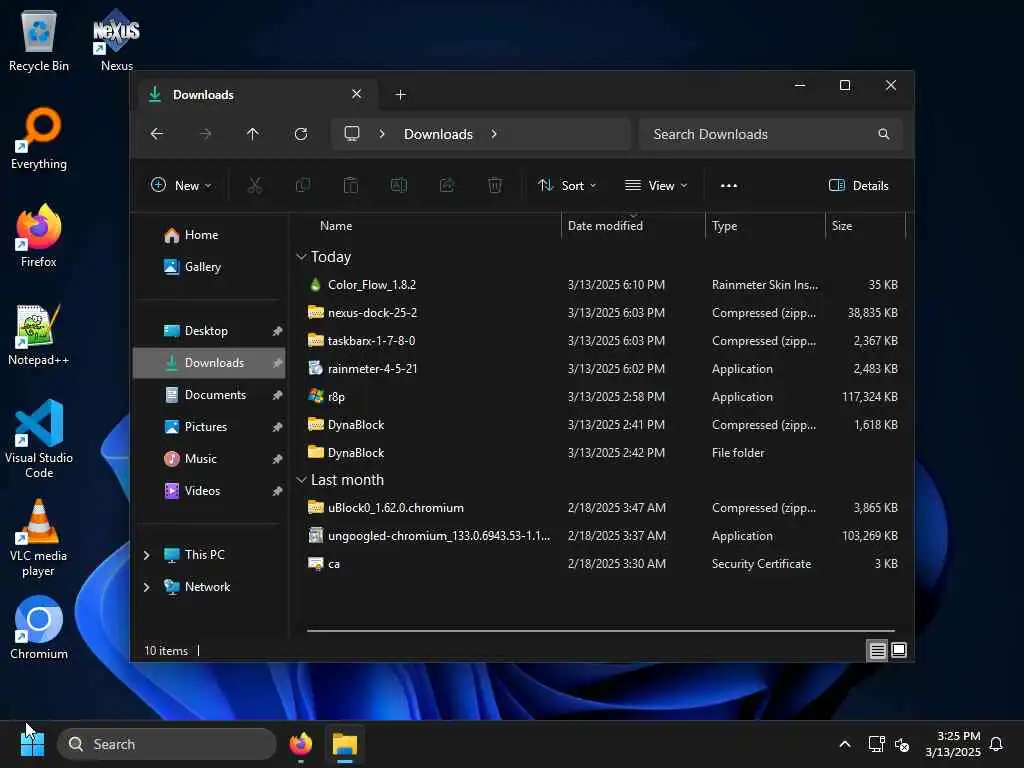This screenshot has width=1024, height=768.
Task: Open Music in navigation pane
Action: click(x=210, y=459)
